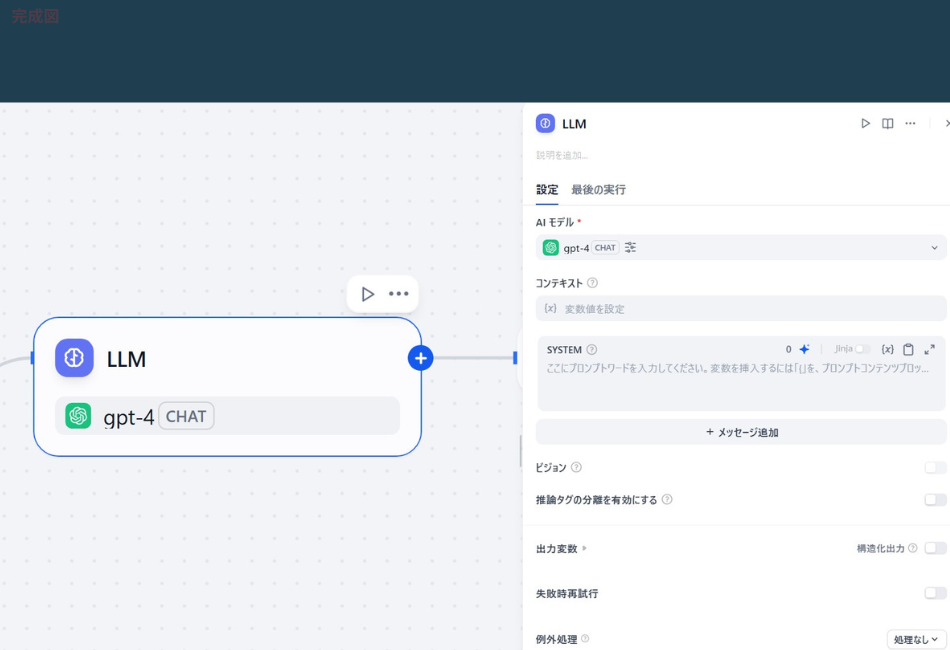
Task: Open the model parameter settings icon beside gpt-4
Action: point(630,247)
